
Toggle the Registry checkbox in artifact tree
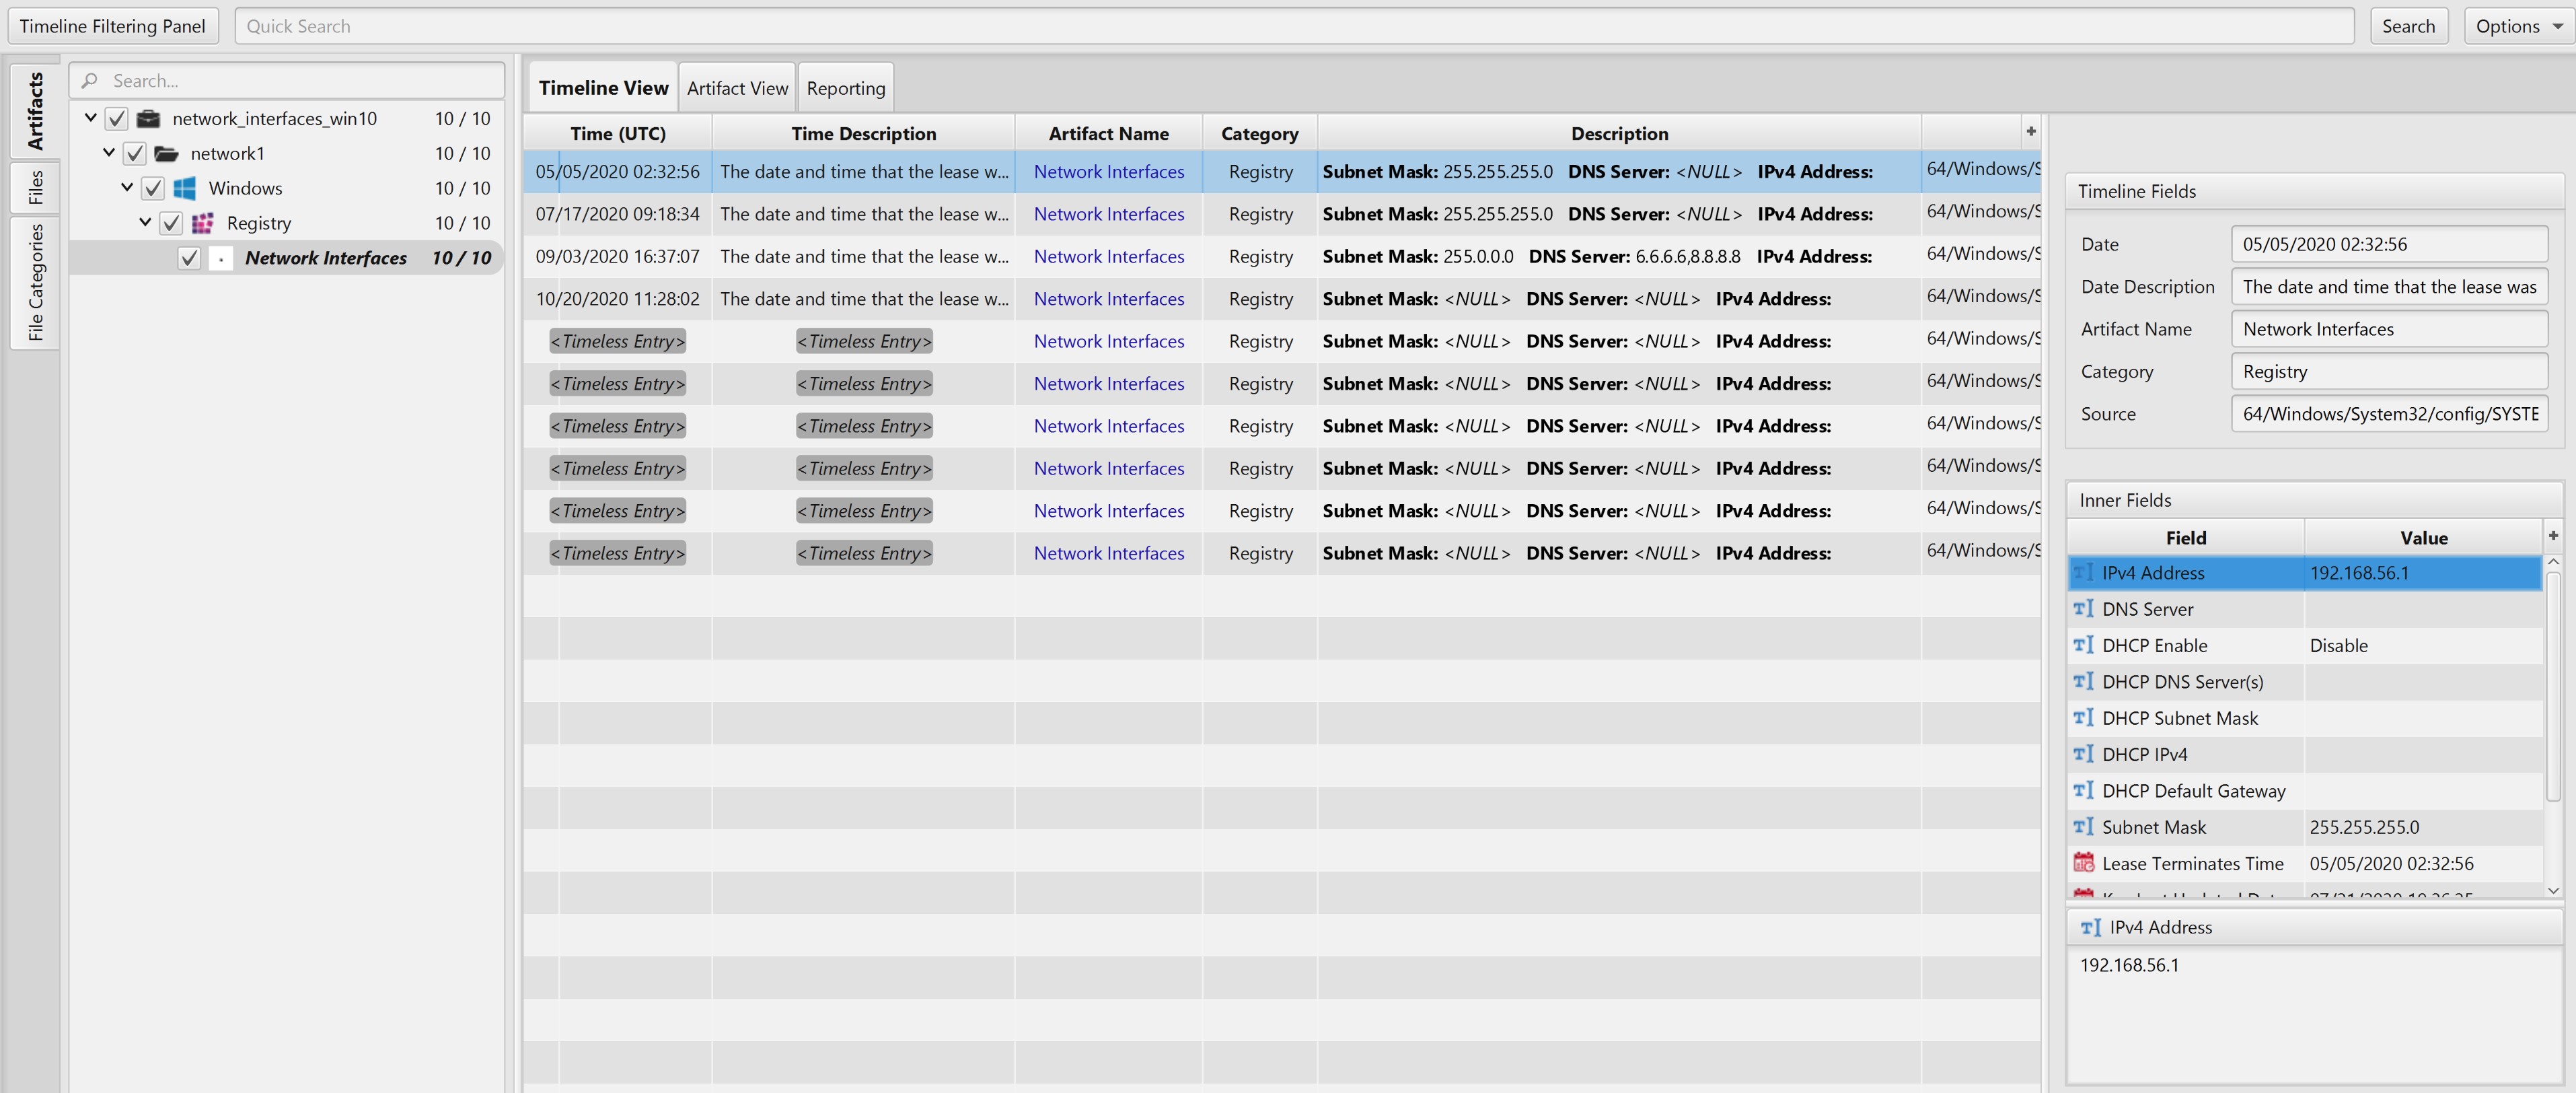point(171,223)
